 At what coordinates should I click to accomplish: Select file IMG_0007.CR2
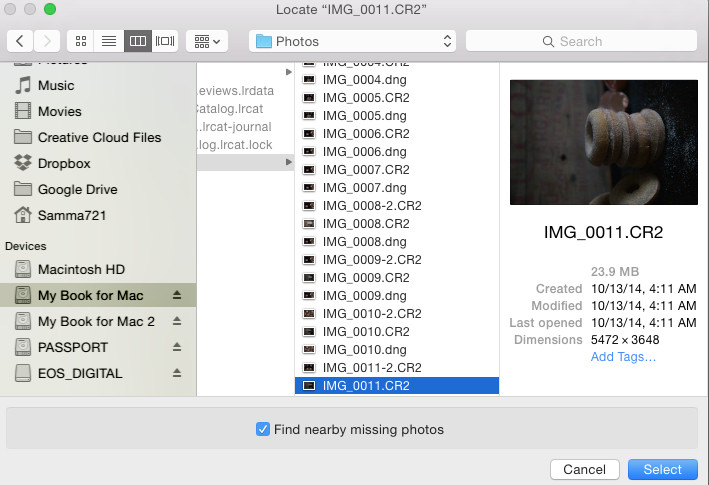pyautogui.click(x=366, y=170)
